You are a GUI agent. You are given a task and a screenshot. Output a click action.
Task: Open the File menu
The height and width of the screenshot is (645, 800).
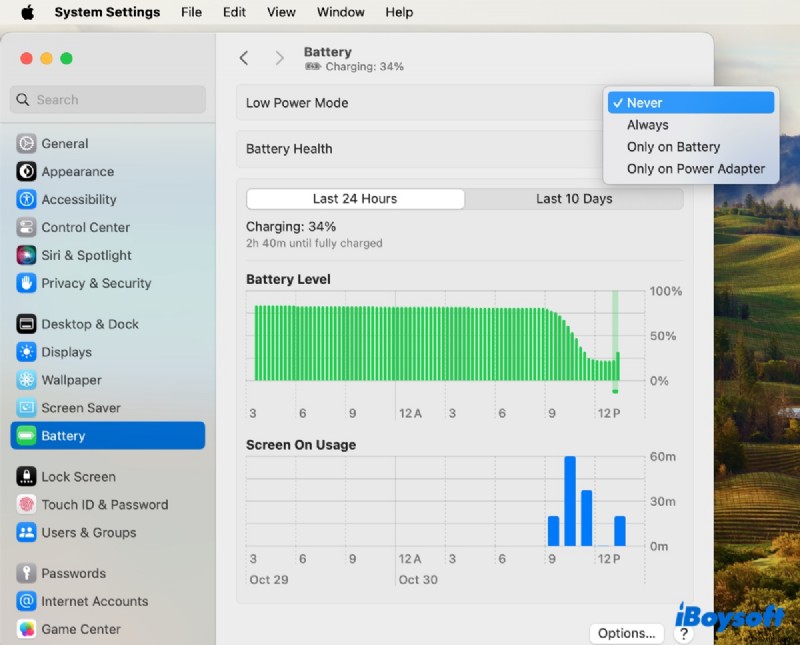pyautogui.click(x=191, y=12)
